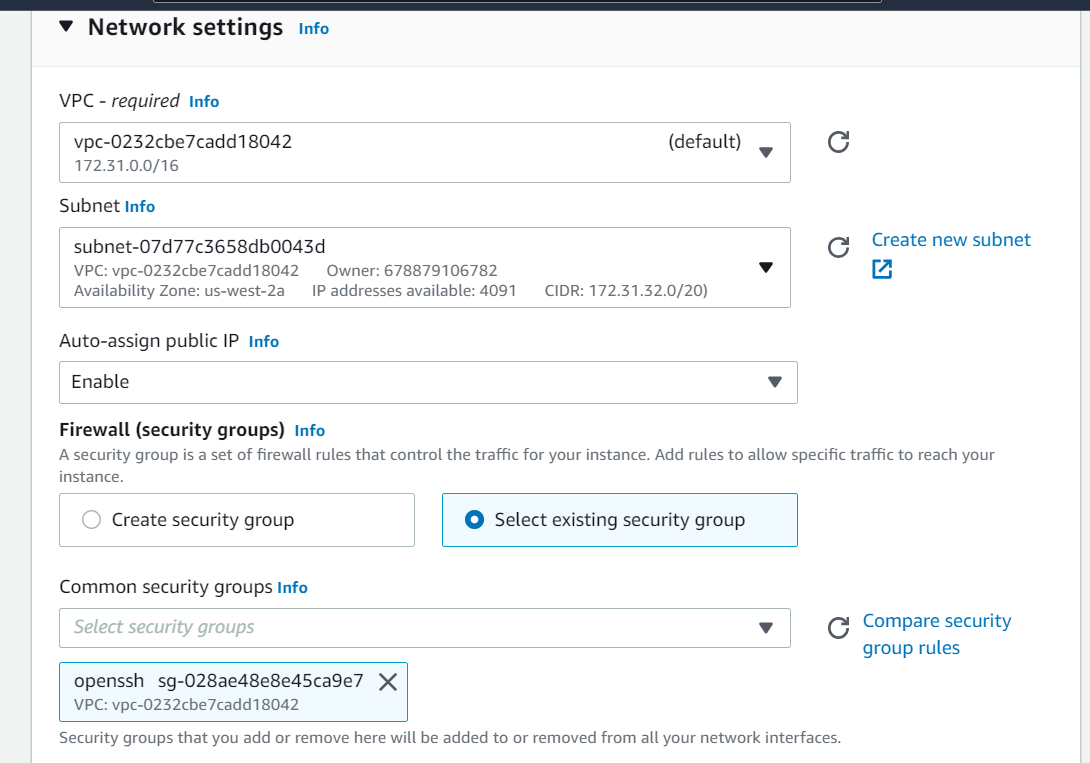Select the Create security group radio option
This screenshot has width=1090, height=763.
(237, 520)
